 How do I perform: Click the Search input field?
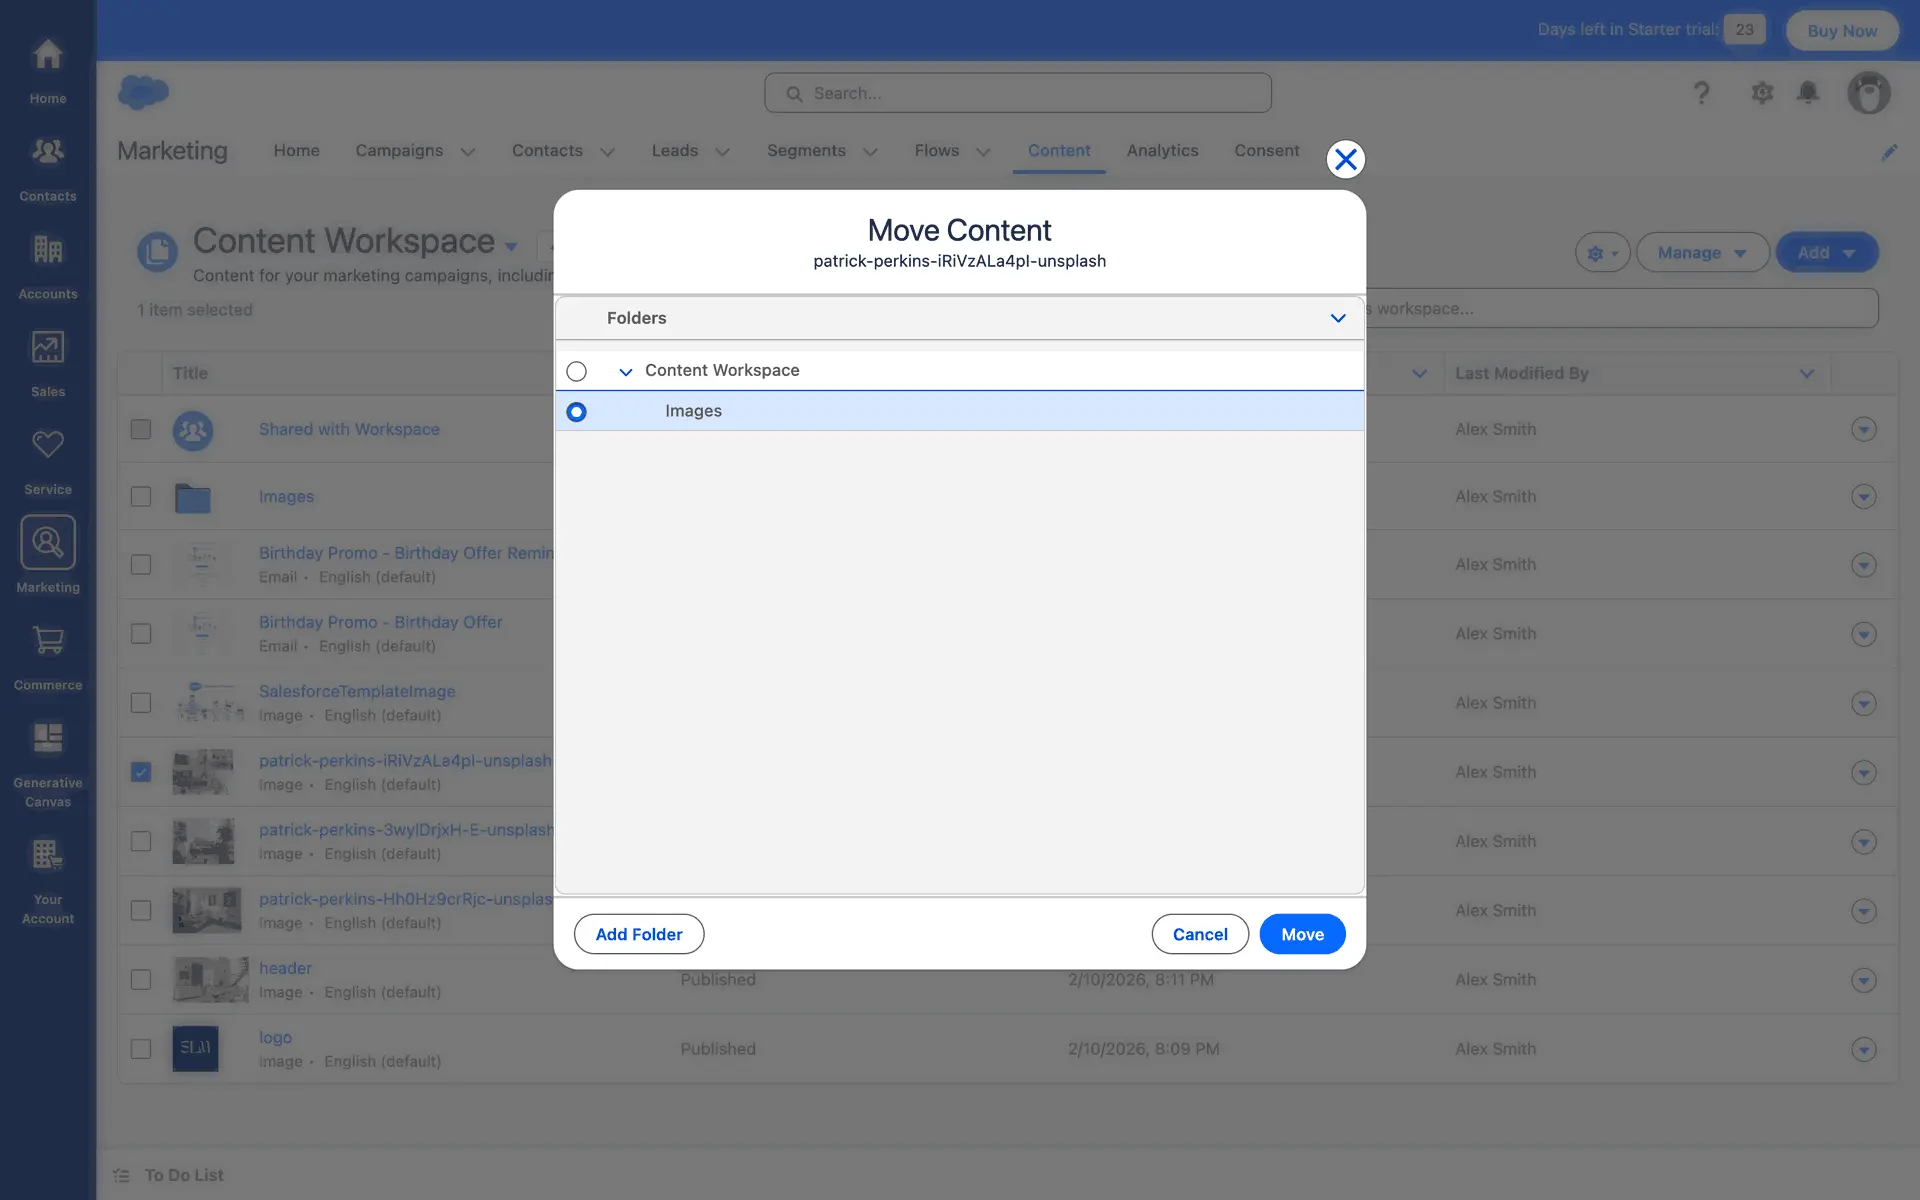(1018, 93)
